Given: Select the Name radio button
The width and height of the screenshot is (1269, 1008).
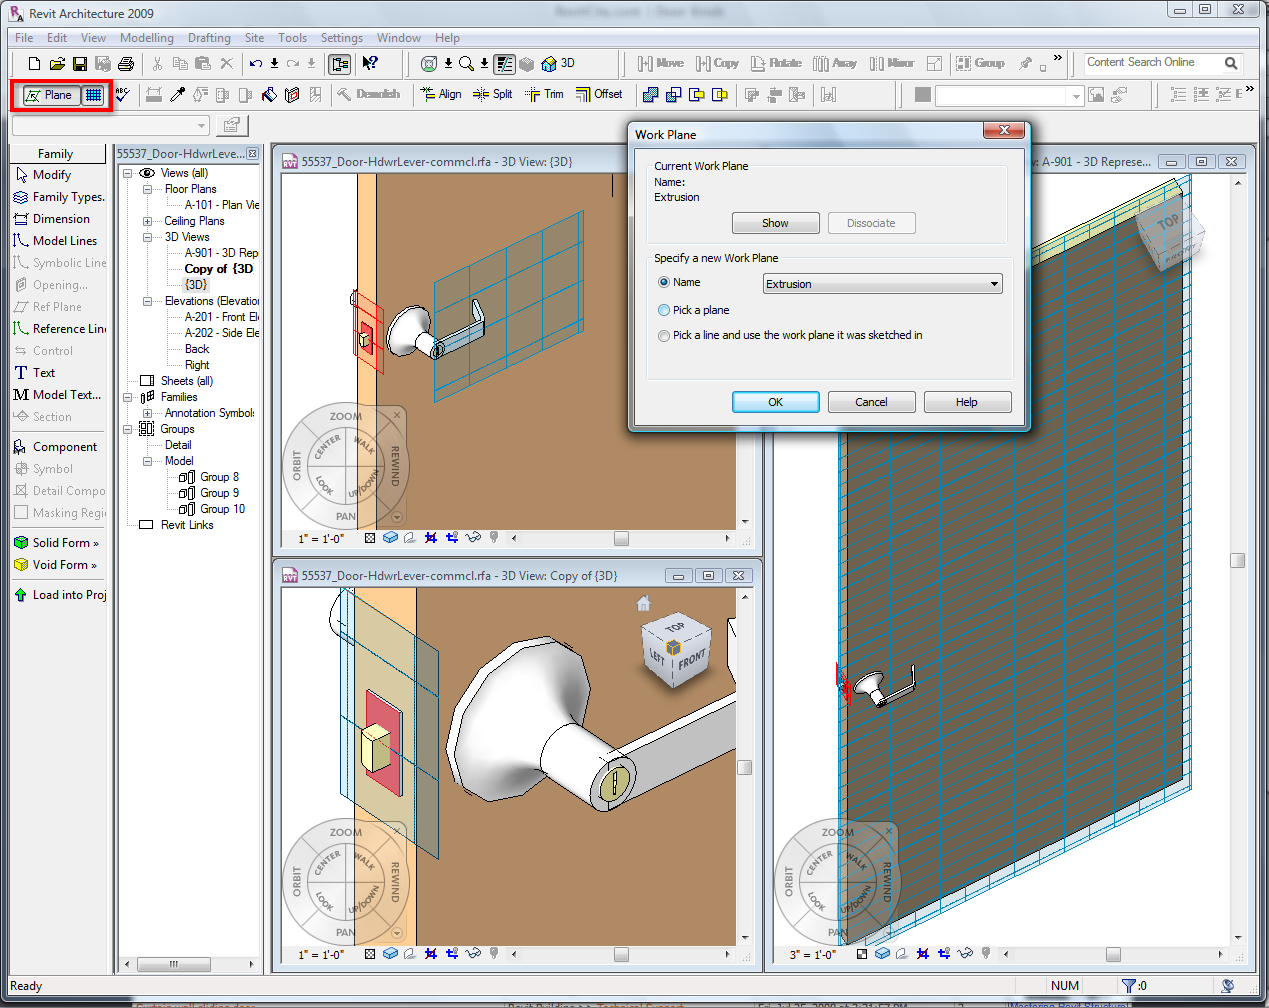Looking at the screenshot, I should pyautogui.click(x=664, y=282).
